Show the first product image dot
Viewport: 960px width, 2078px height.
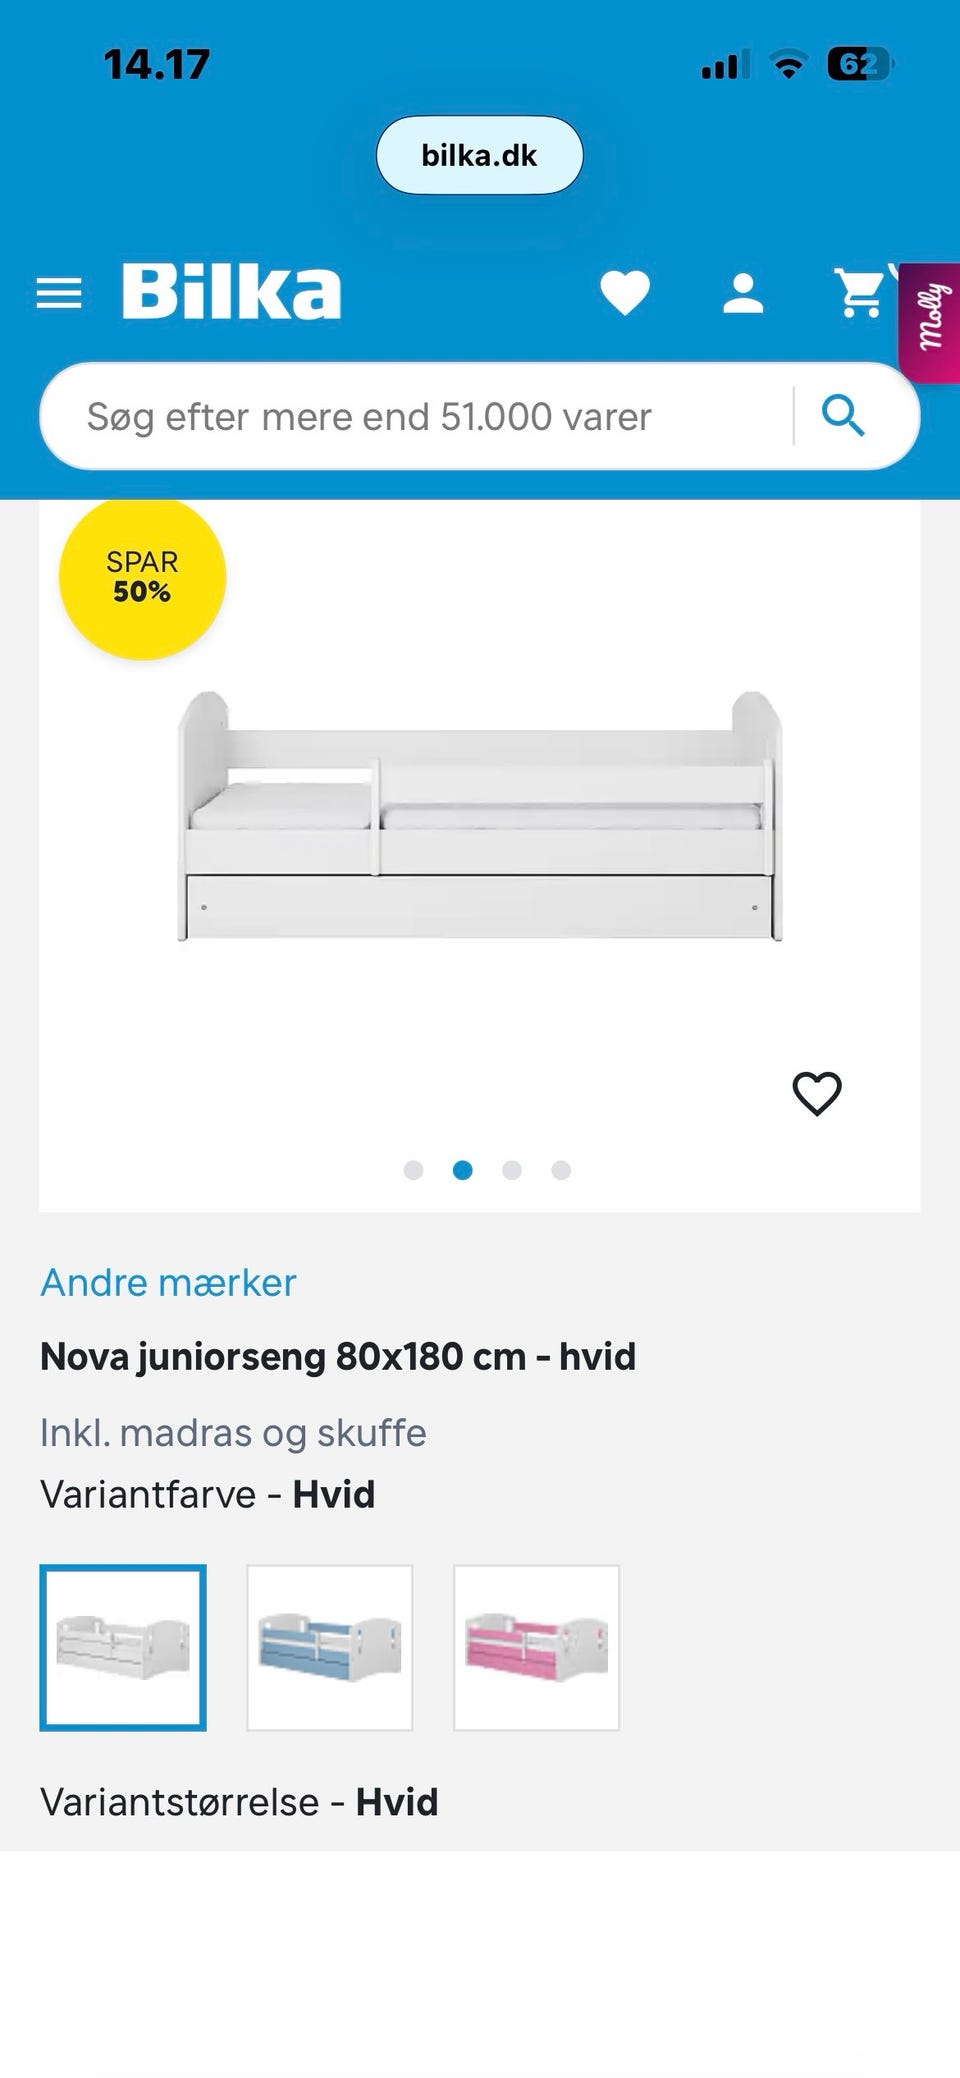pos(413,1170)
